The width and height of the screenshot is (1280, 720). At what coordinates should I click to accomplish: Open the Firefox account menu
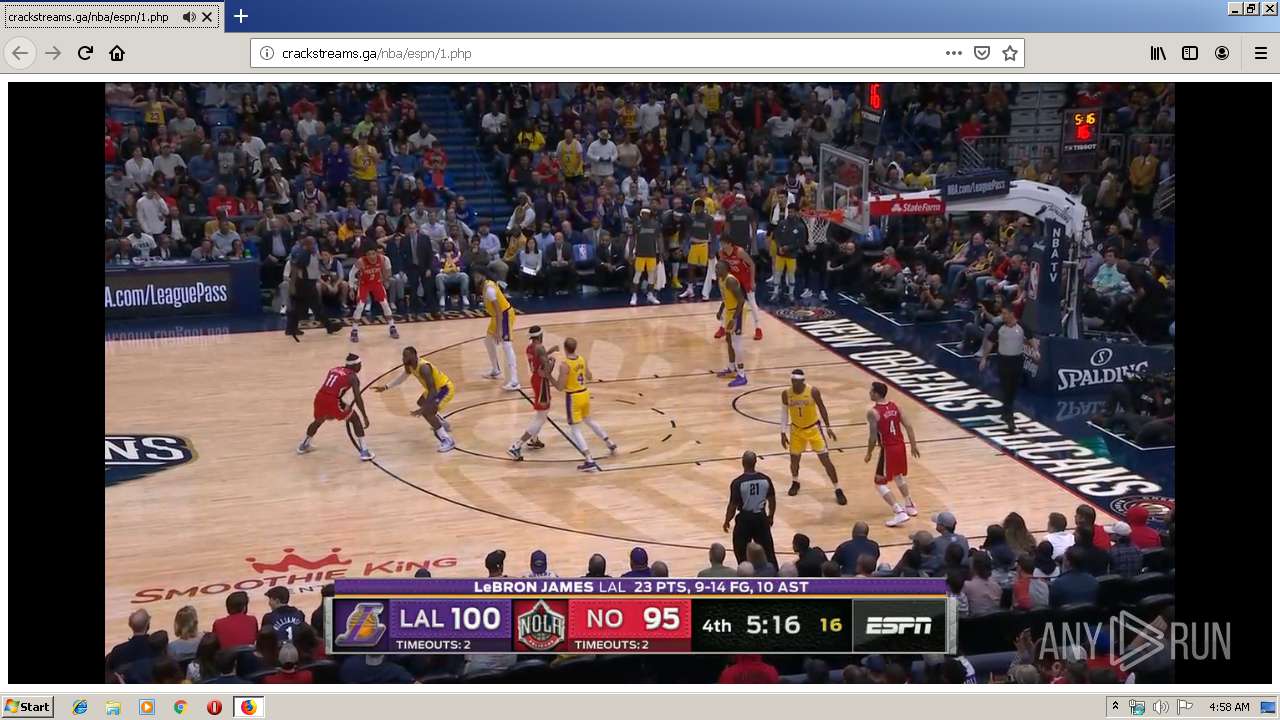click(x=1222, y=53)
